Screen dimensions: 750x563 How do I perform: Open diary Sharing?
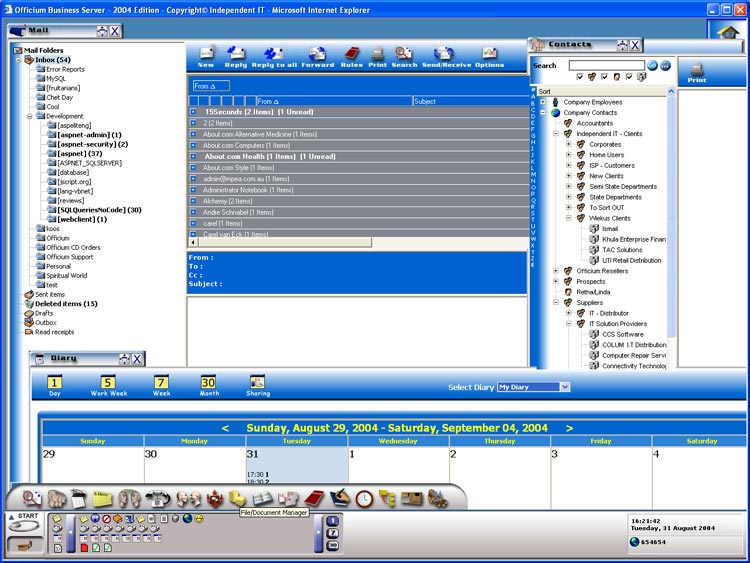pos(258,386)
